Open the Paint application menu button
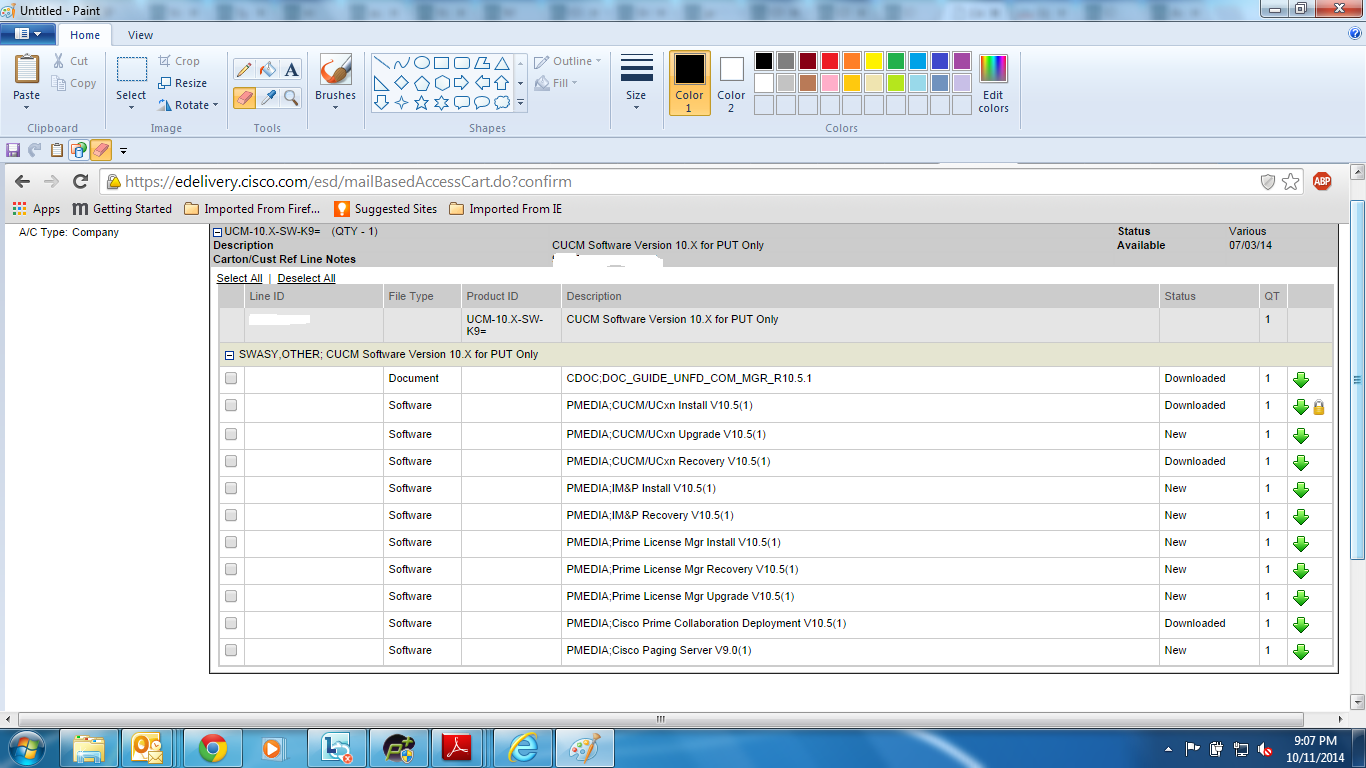 28,34
